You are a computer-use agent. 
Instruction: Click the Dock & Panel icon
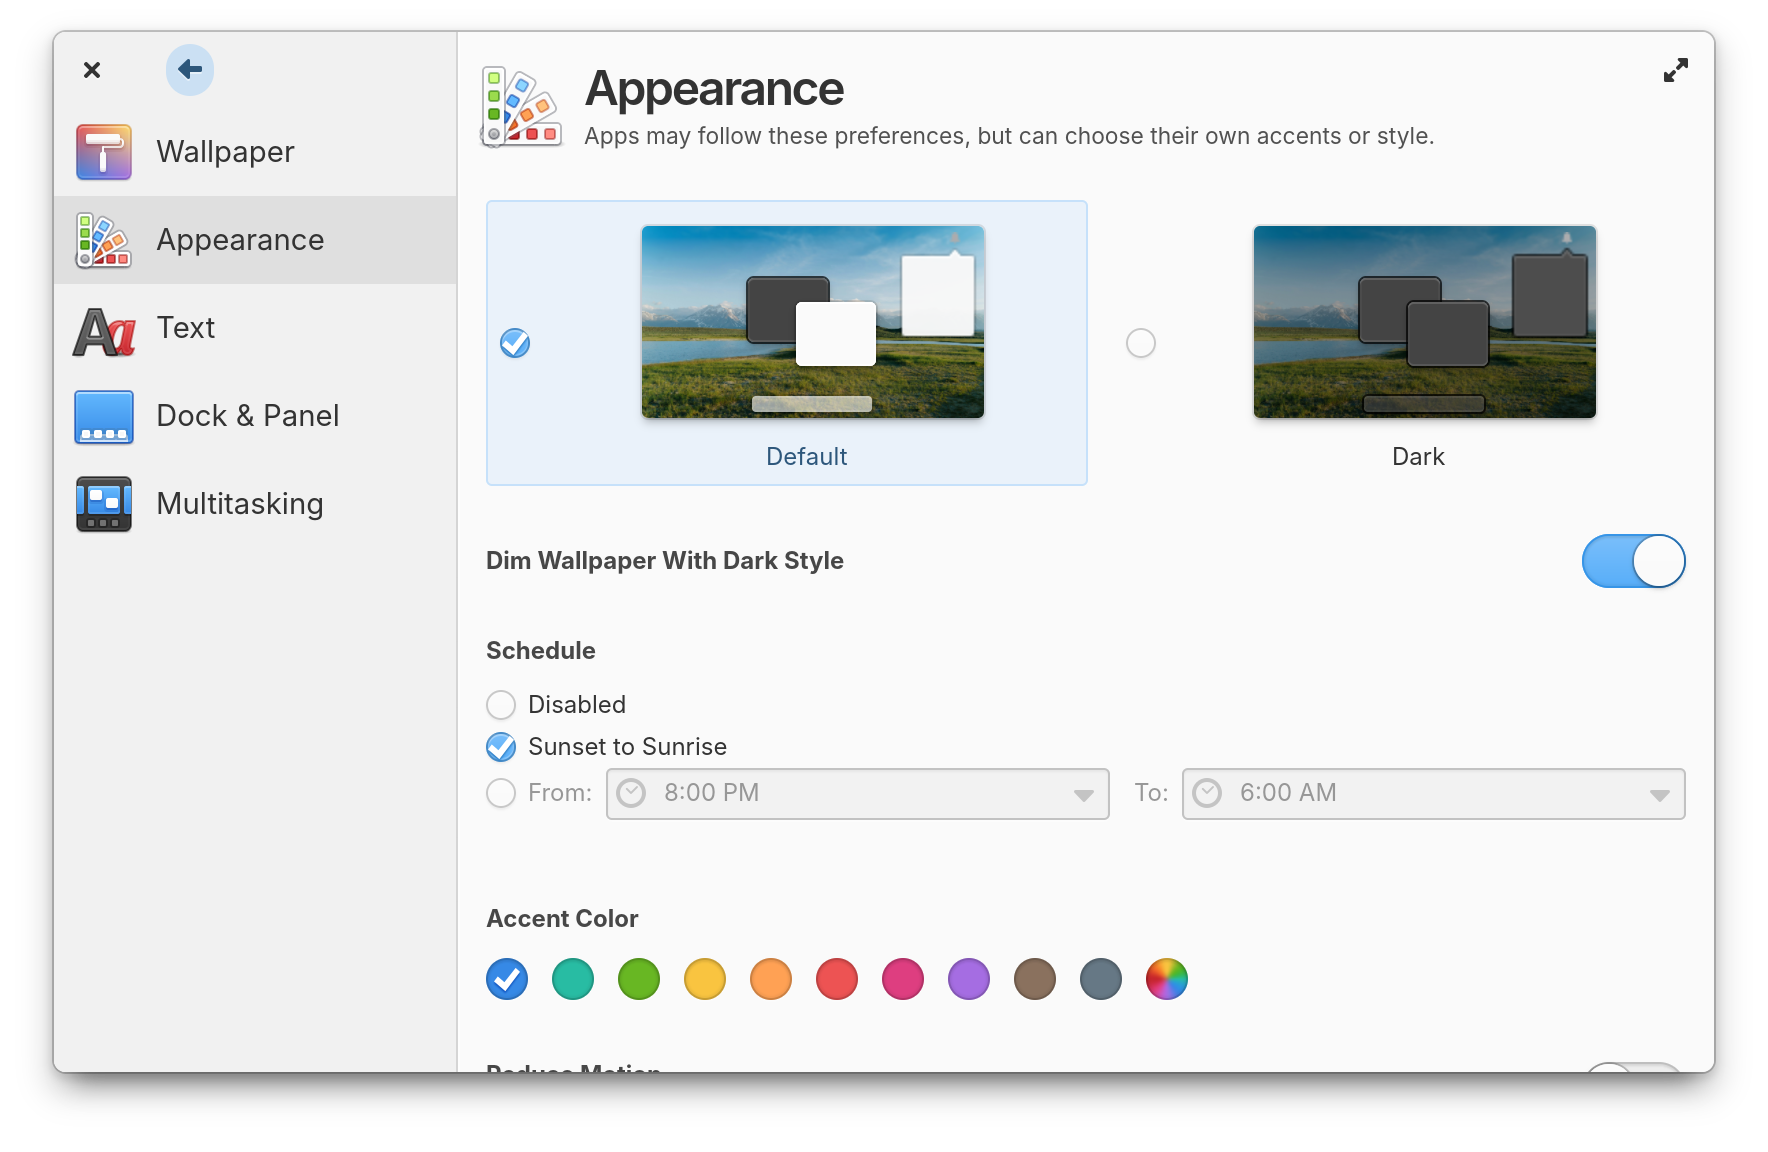pyautogui.click(x=104, y=416)
